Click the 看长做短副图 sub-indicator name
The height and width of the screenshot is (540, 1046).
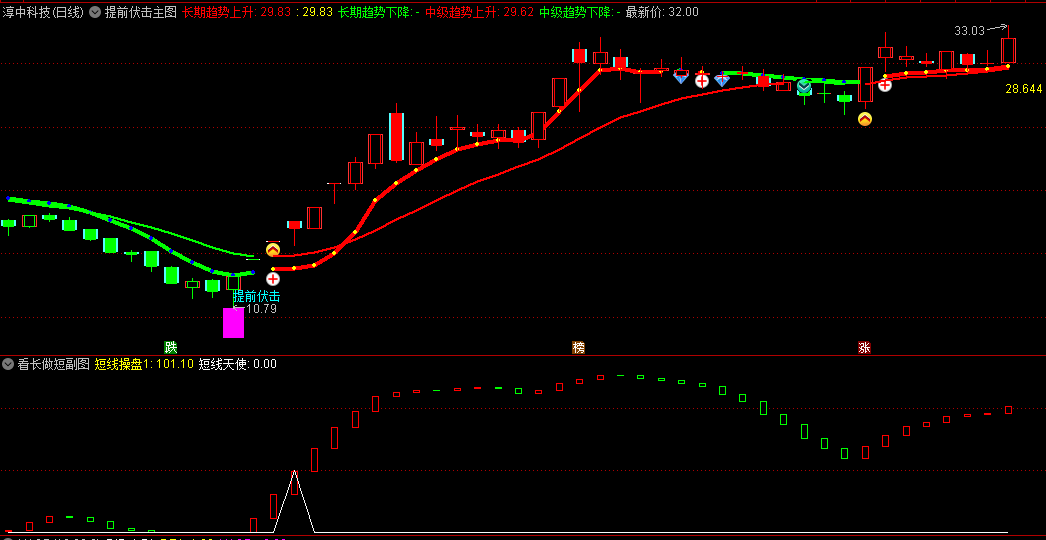click(53, 364)
